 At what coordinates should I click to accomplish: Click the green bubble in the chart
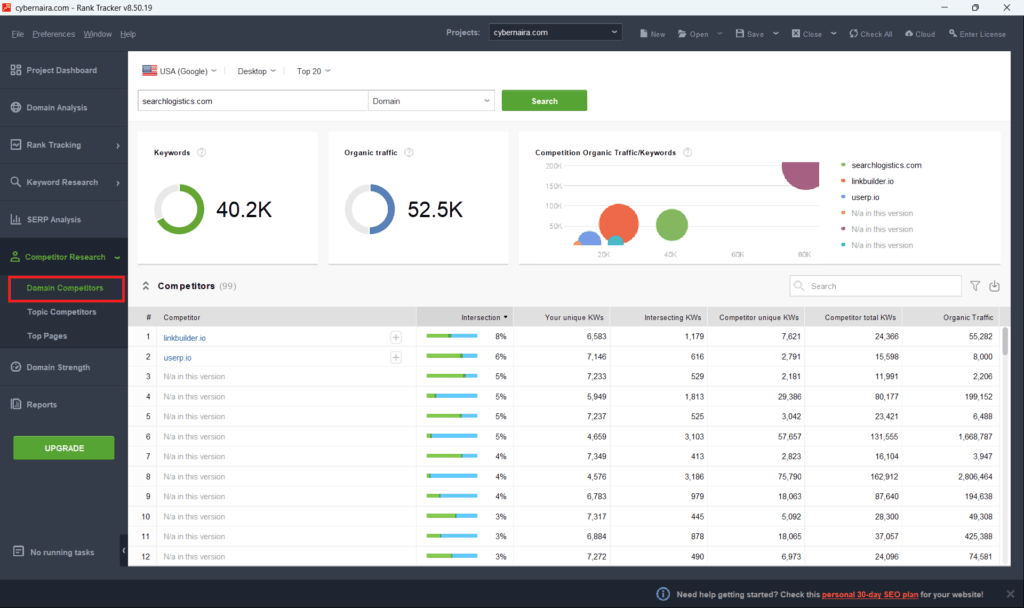[671, 225]
